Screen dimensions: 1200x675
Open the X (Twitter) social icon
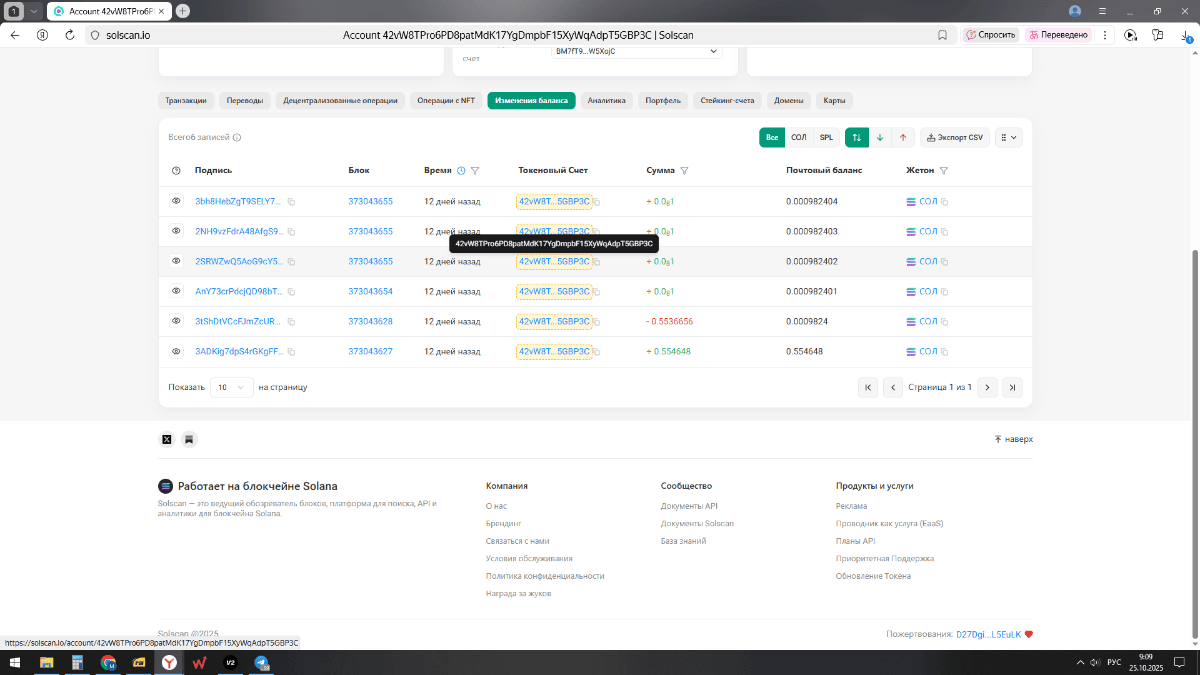(x=167, y=439)
